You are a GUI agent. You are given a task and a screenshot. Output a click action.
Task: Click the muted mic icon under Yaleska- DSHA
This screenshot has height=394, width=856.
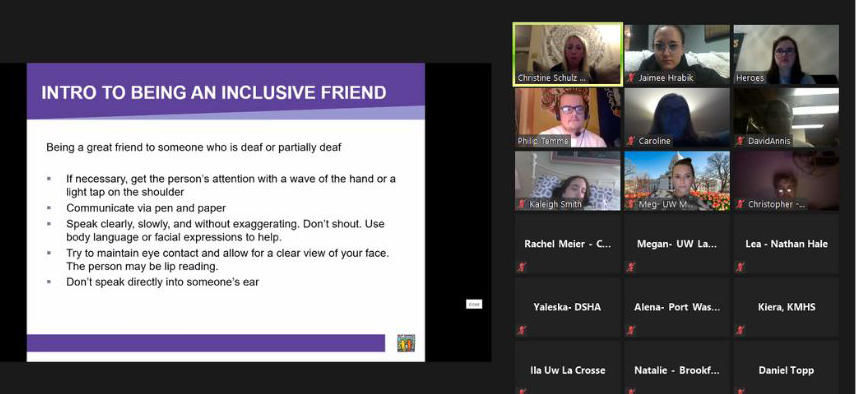[x=522, y=330]
